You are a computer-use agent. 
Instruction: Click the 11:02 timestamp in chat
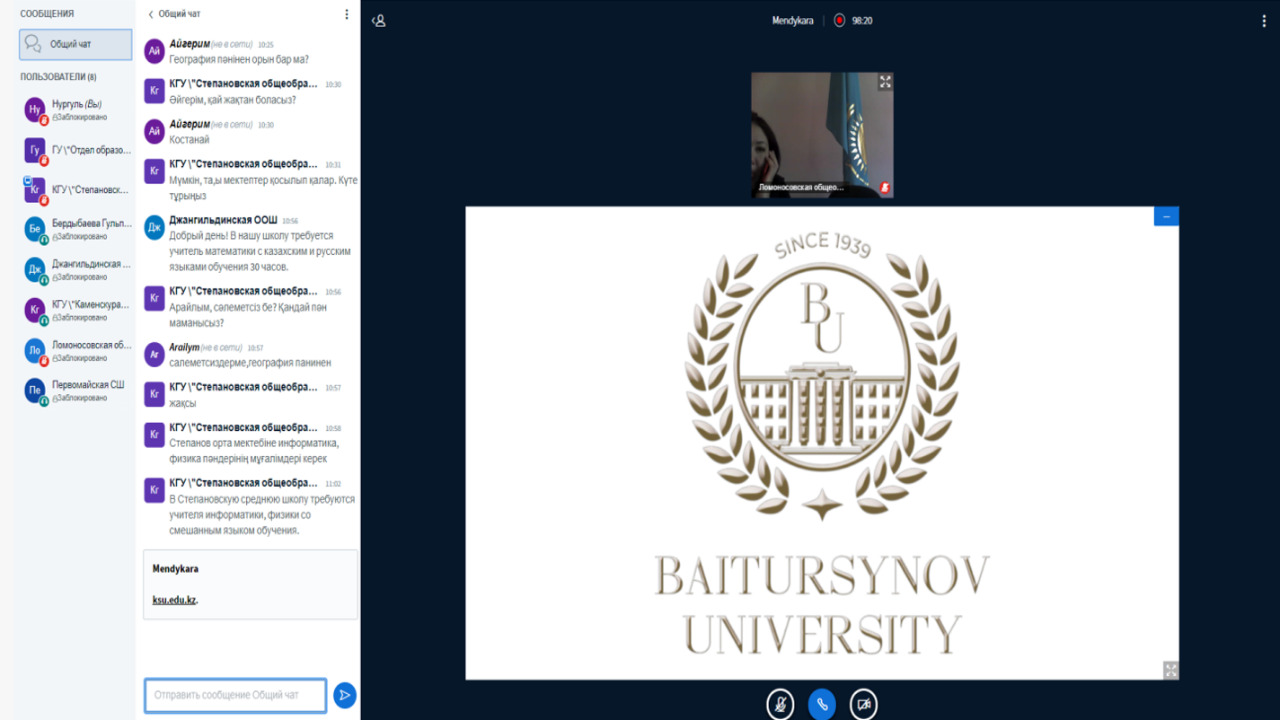coord(333,483)
